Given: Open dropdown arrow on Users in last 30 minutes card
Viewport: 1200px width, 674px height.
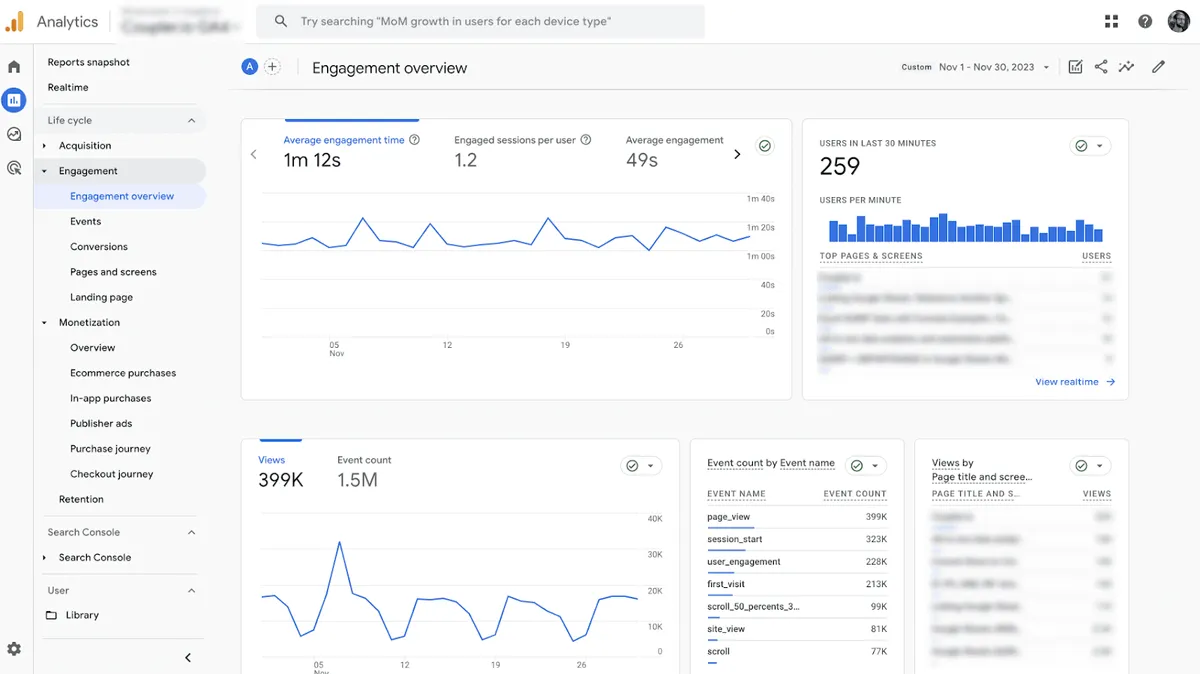Looking at the screenshot, I should click(1100, 146).
